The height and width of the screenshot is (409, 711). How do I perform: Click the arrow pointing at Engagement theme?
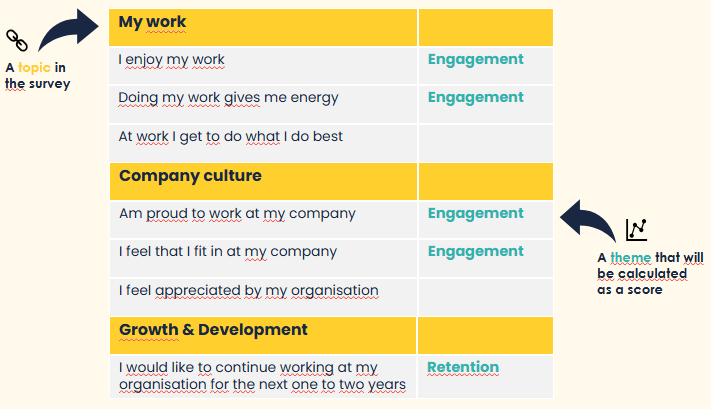tap(588, 221)
